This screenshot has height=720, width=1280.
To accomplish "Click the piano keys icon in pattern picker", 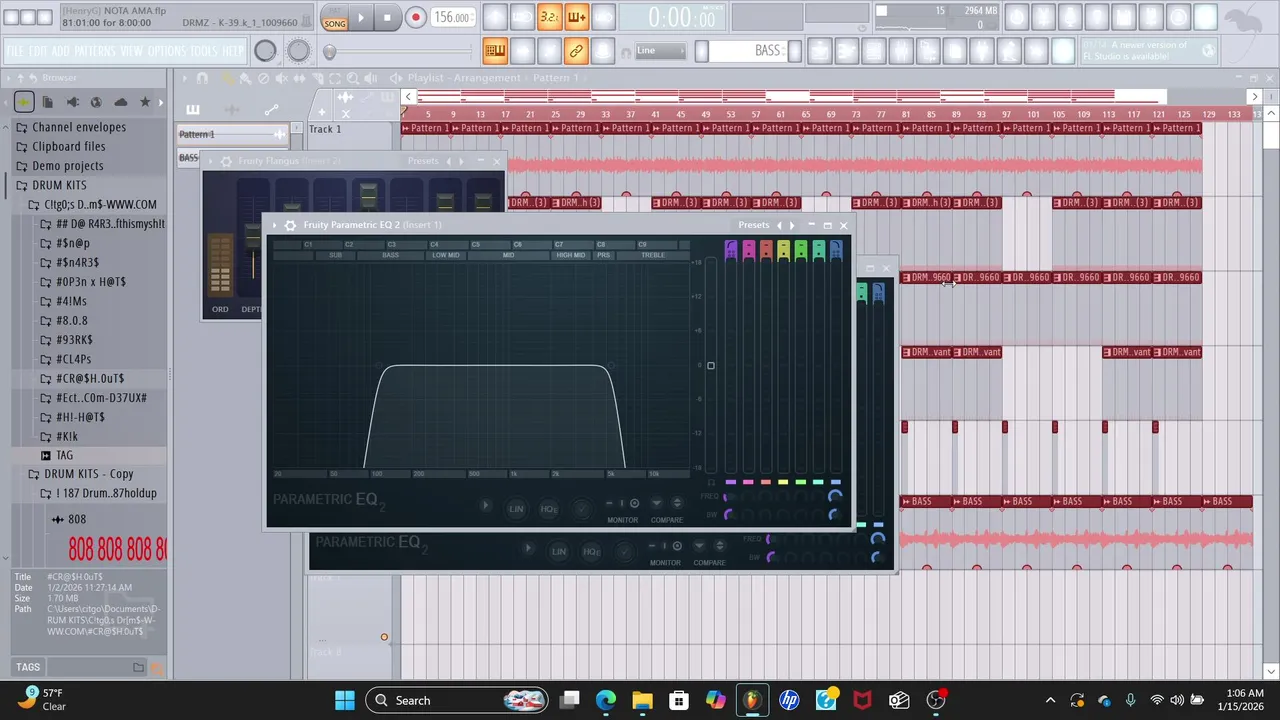I will coord(193,110).
